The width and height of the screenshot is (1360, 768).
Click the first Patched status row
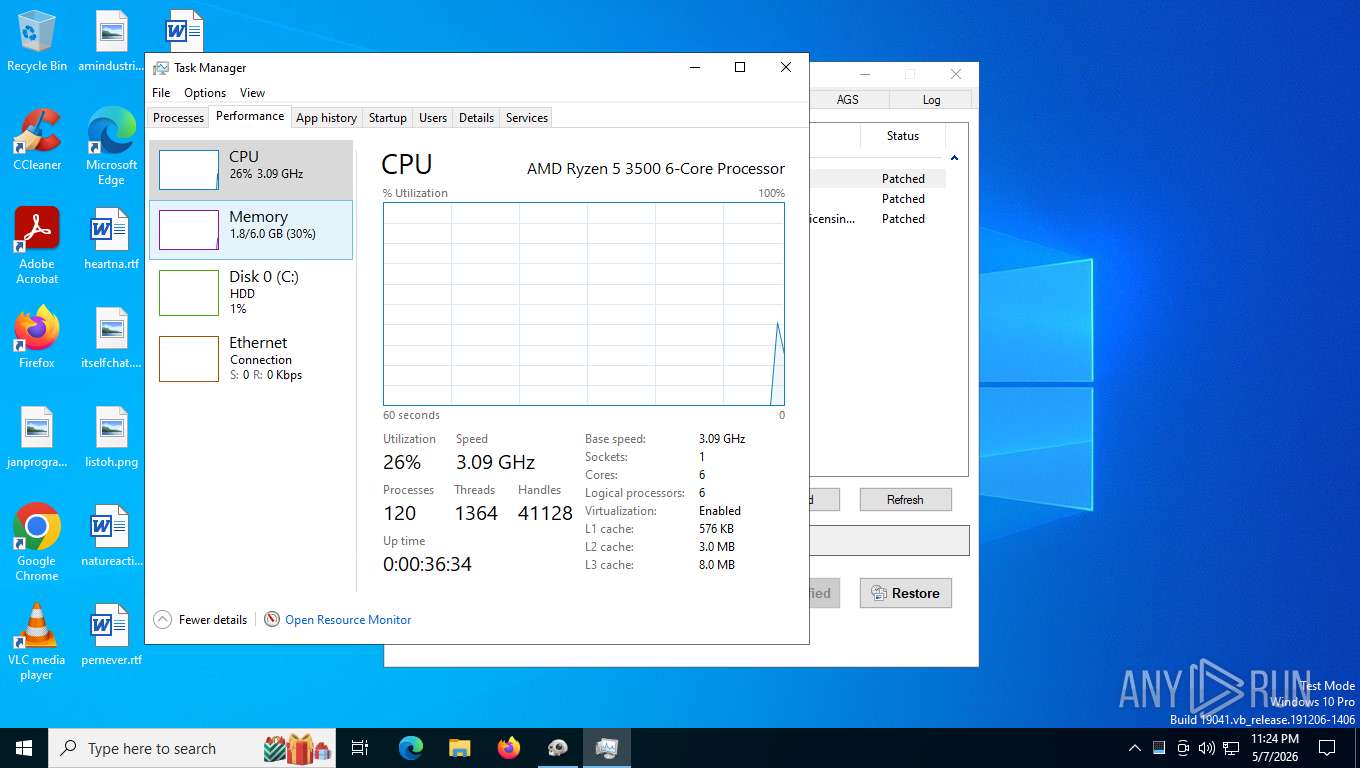(x=903, y=179)
